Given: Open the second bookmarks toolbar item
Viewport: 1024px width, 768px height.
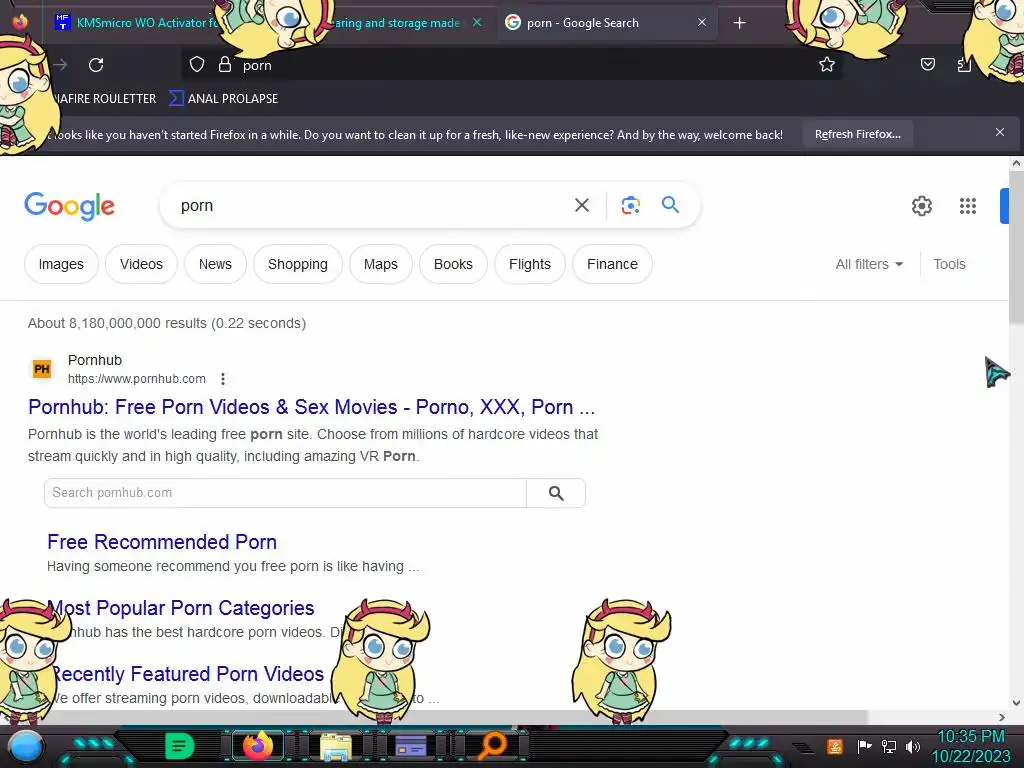Looking at the screenshot, I should [x=223, y=99].
